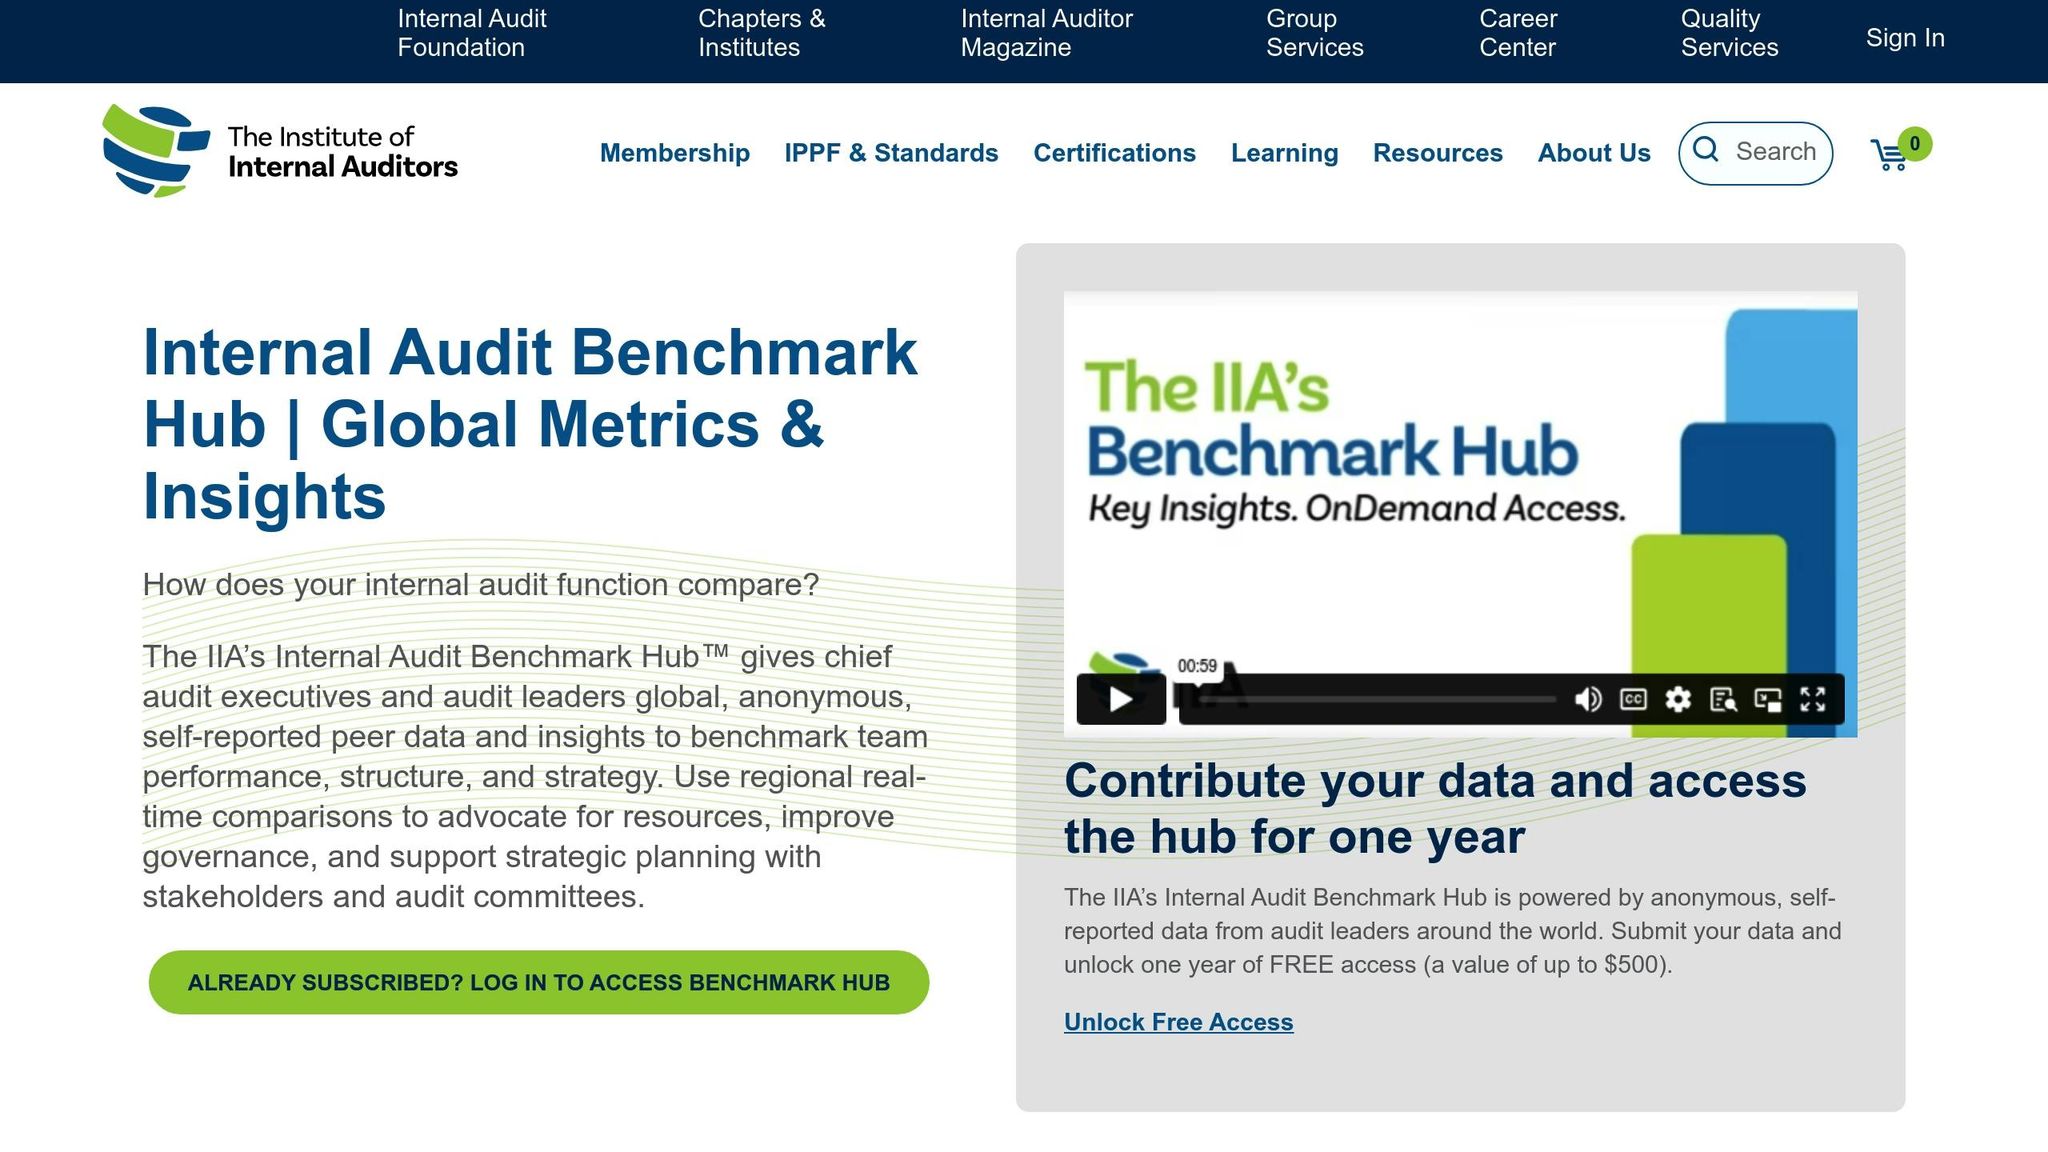Viewport: 2048px width, 1152px height.
Task: Open the video transcript search
Action: point(1724,700)
